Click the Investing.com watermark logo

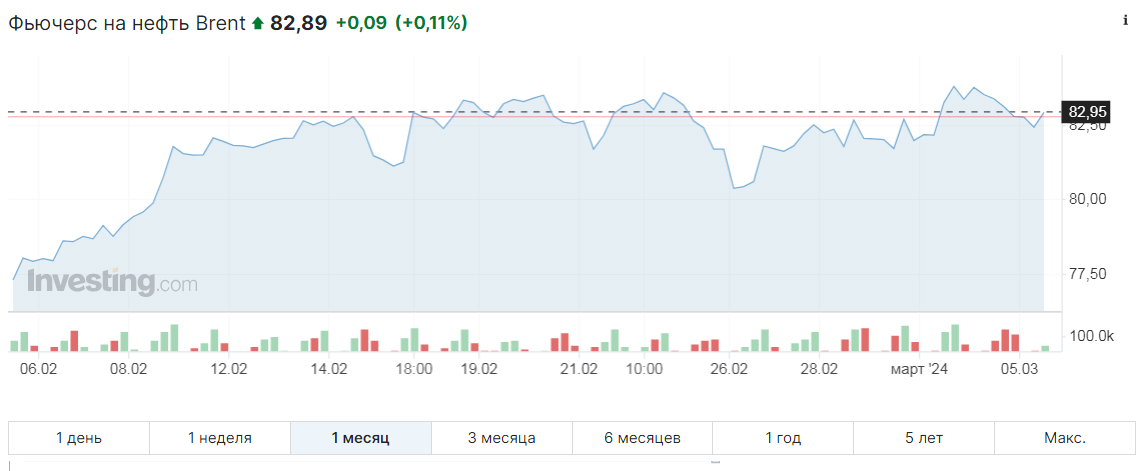[x=112, y=283]
